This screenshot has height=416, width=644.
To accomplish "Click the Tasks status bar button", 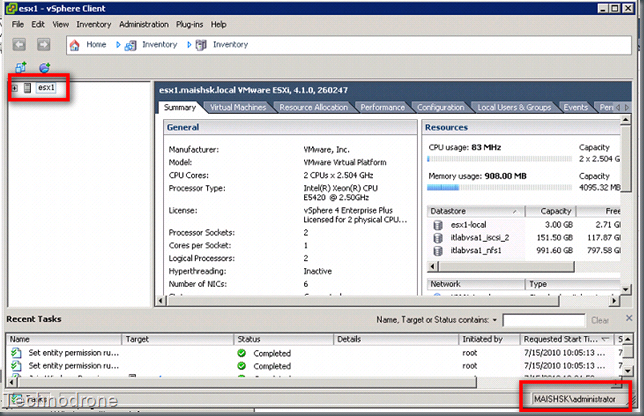I will (x=30, y=400).
